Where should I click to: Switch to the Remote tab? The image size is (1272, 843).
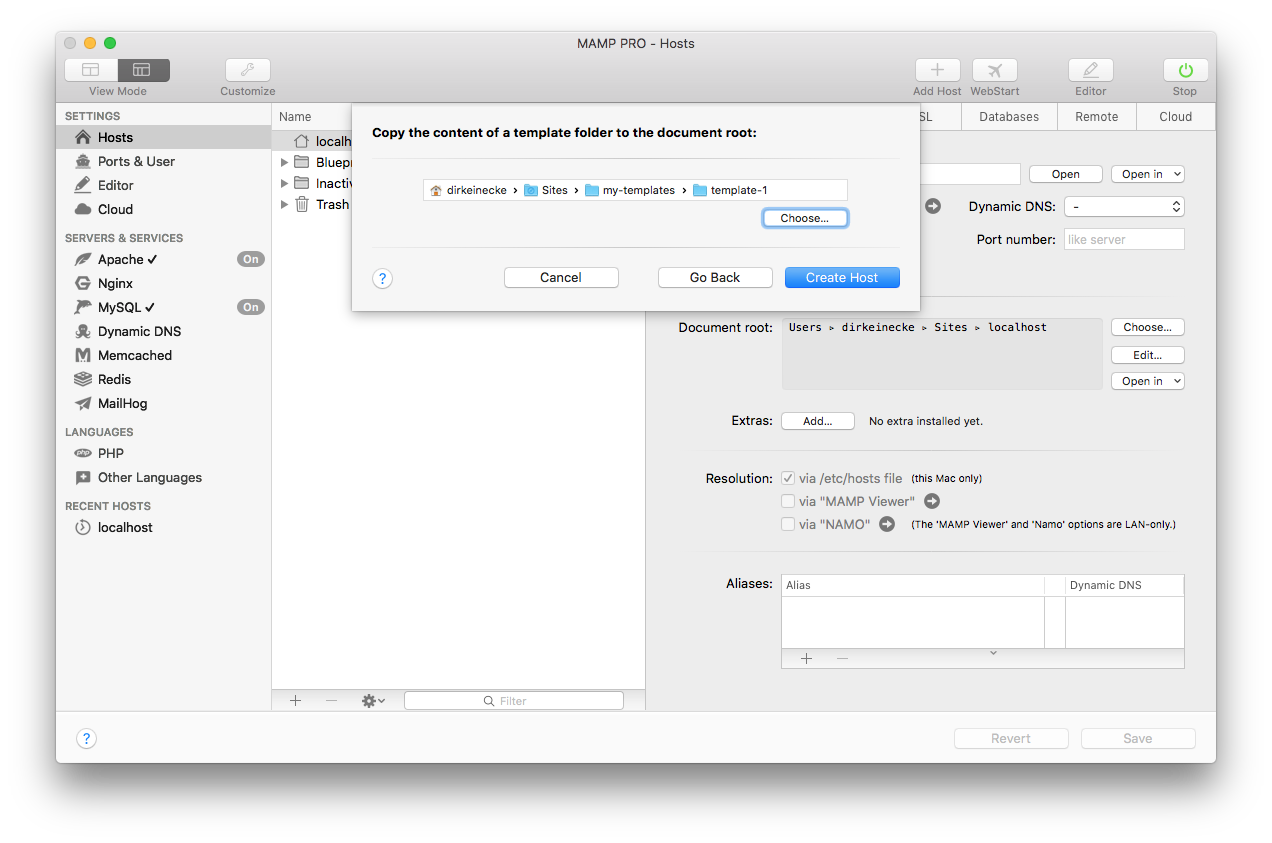pos(1096,116)
